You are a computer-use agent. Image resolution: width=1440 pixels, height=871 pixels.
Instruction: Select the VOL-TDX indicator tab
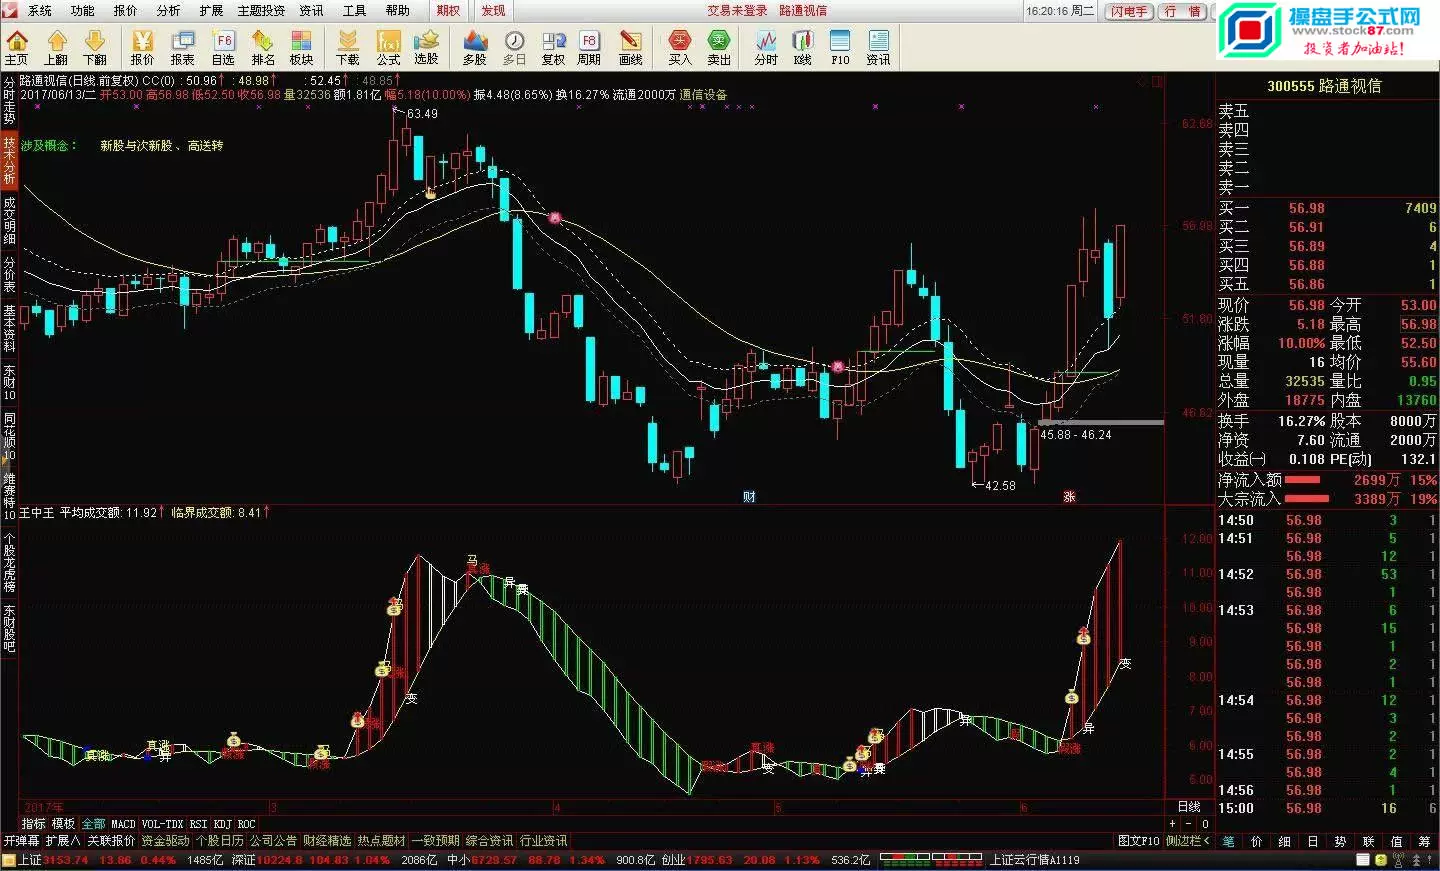[162, 824]
